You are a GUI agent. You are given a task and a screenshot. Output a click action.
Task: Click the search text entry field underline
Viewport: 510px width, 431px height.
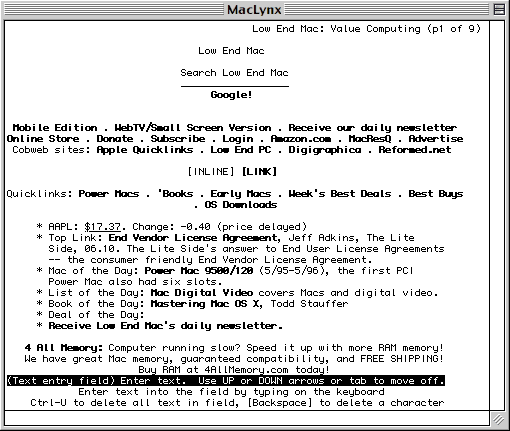tap(235, 86)
